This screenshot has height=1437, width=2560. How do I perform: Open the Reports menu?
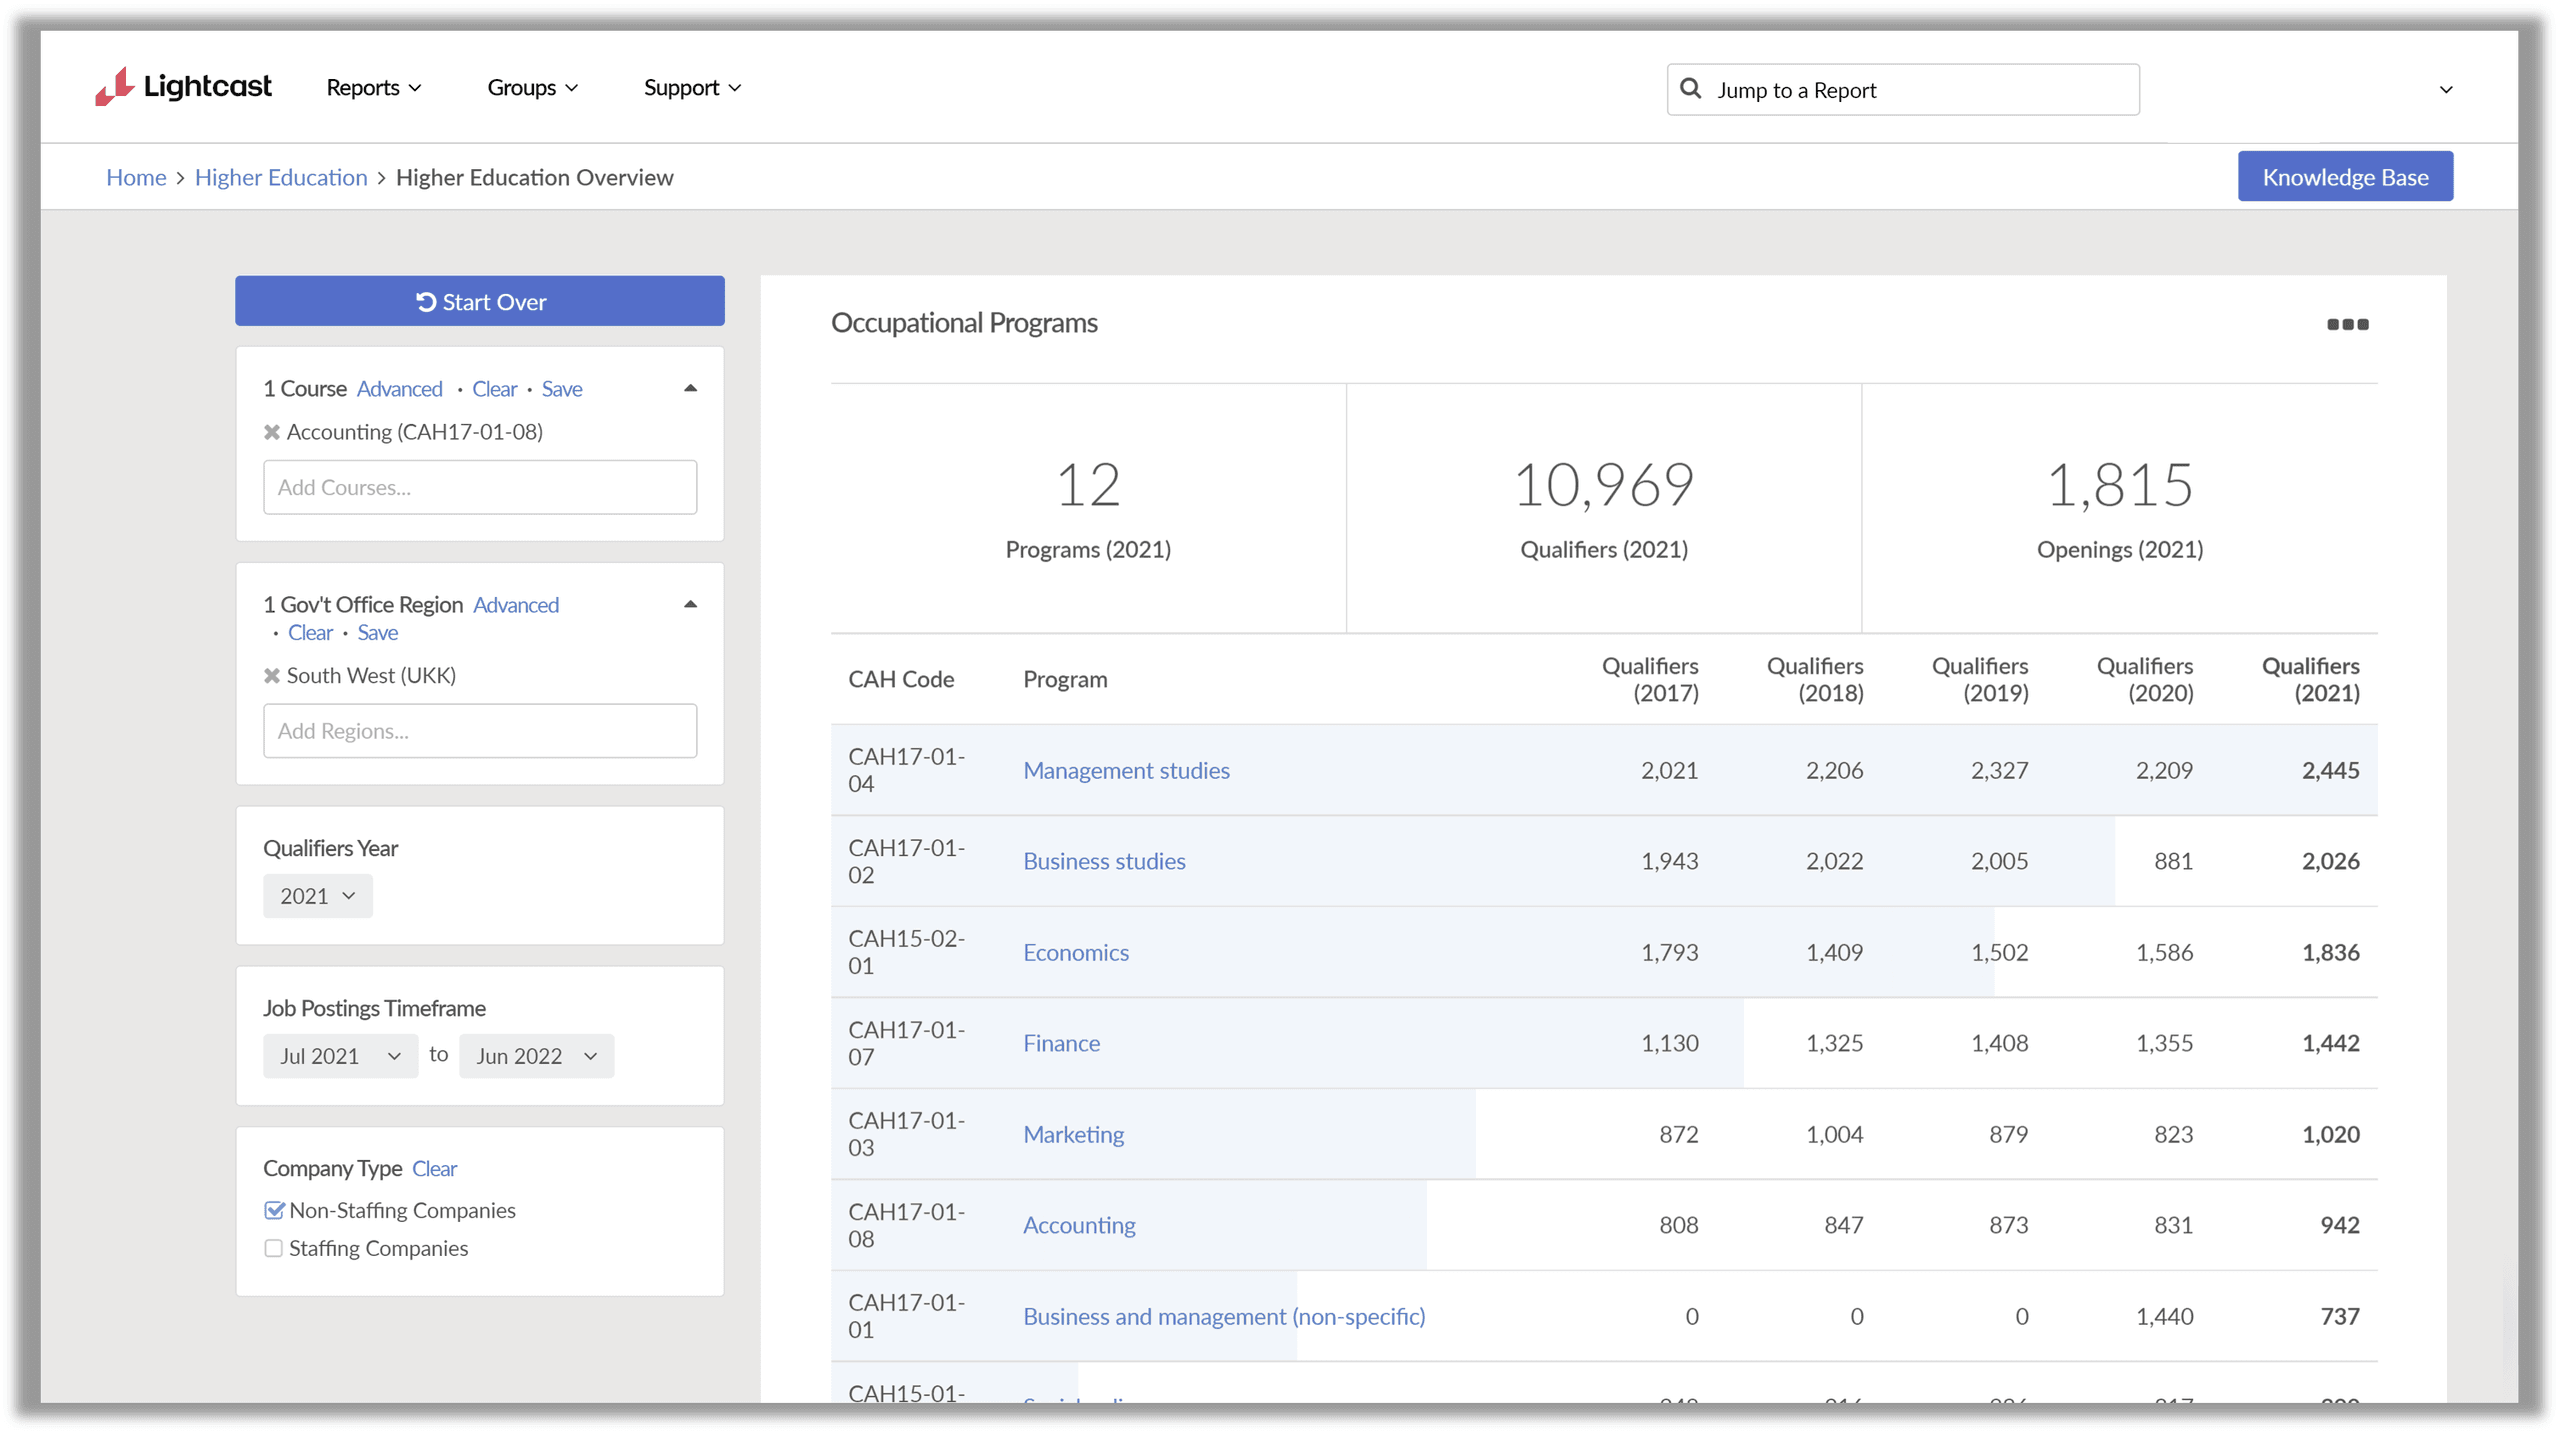coord(373,88)
